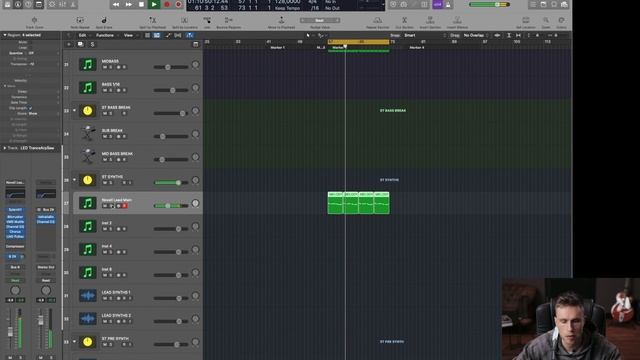The image size is (640, 360).
Task: Toggle the Metronome click button
Action: tap(448, 4)
